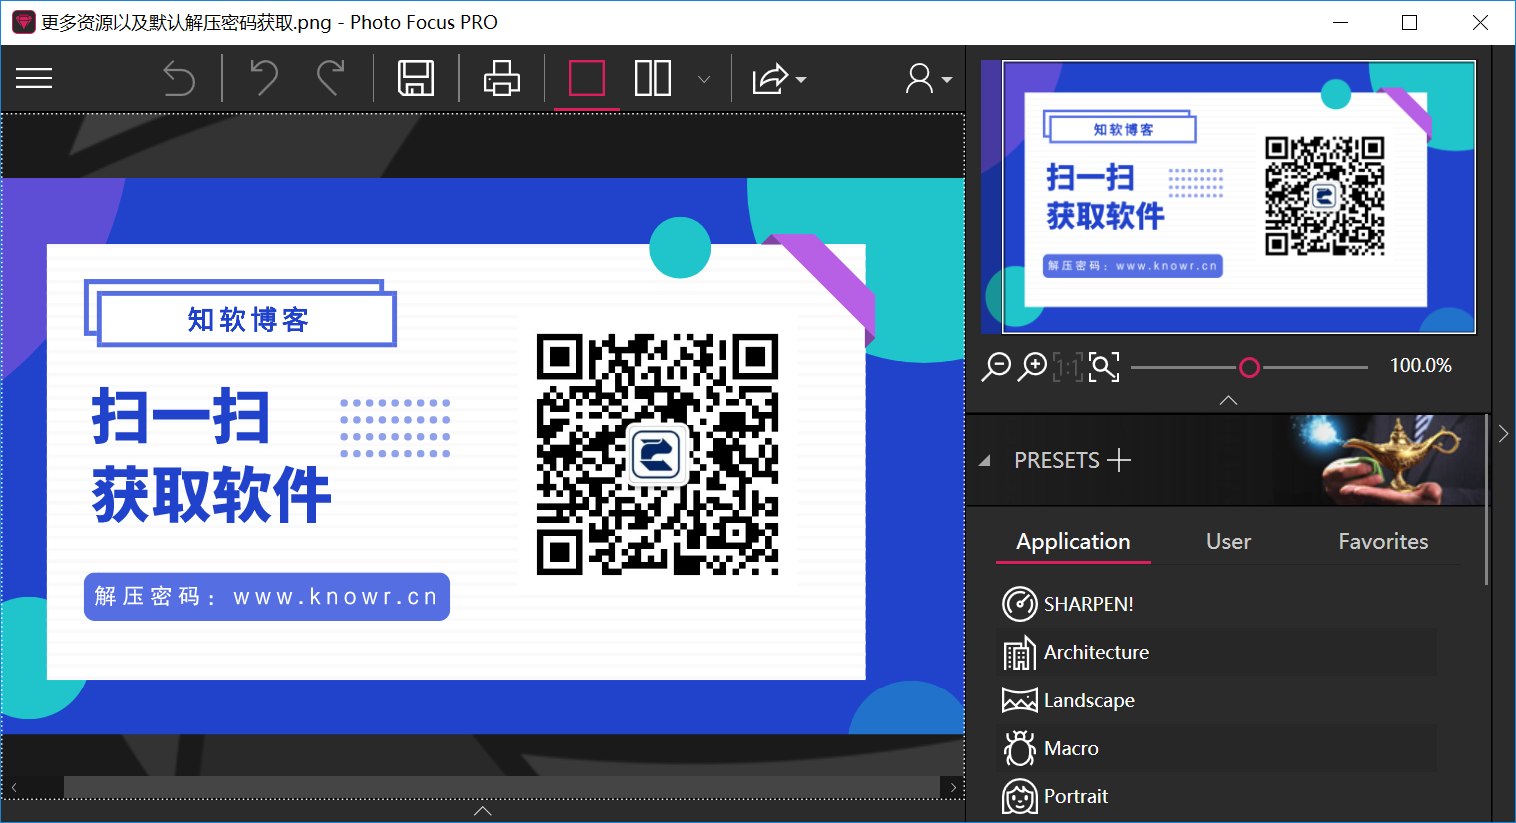The height and width of the screenshot is (823, 1516).
Task: Minimize the Photo Focus PRO window
Action: 1341,22
